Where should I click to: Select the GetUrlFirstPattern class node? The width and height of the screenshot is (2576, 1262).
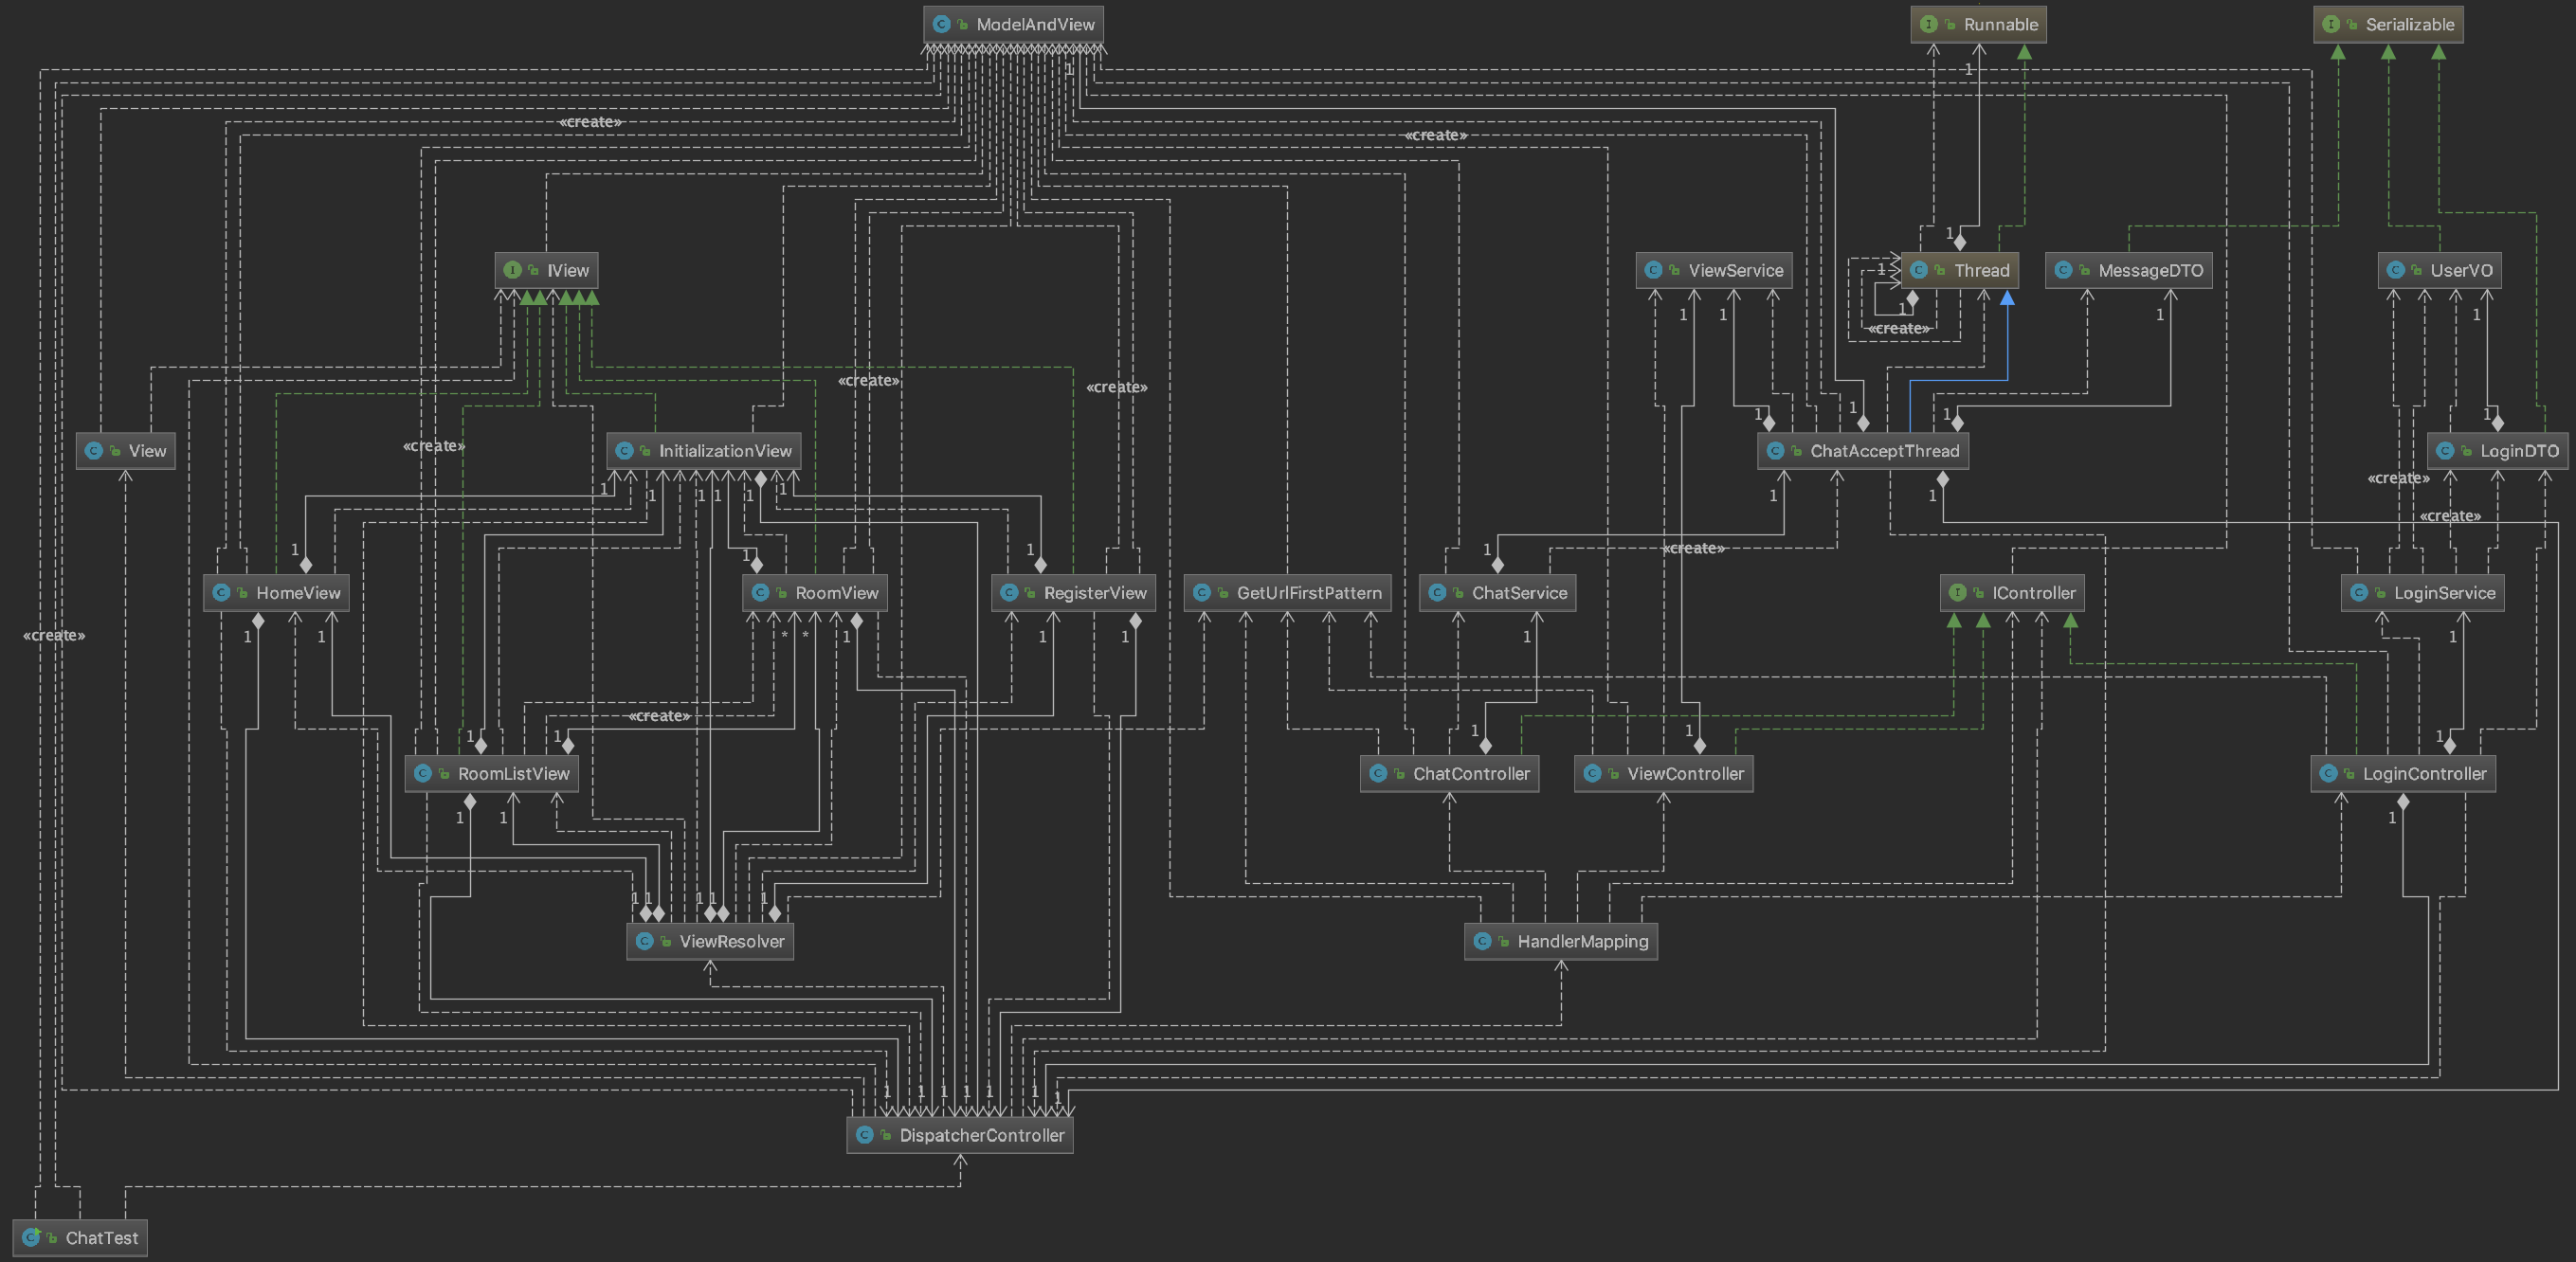click(x=1308, y=593)
